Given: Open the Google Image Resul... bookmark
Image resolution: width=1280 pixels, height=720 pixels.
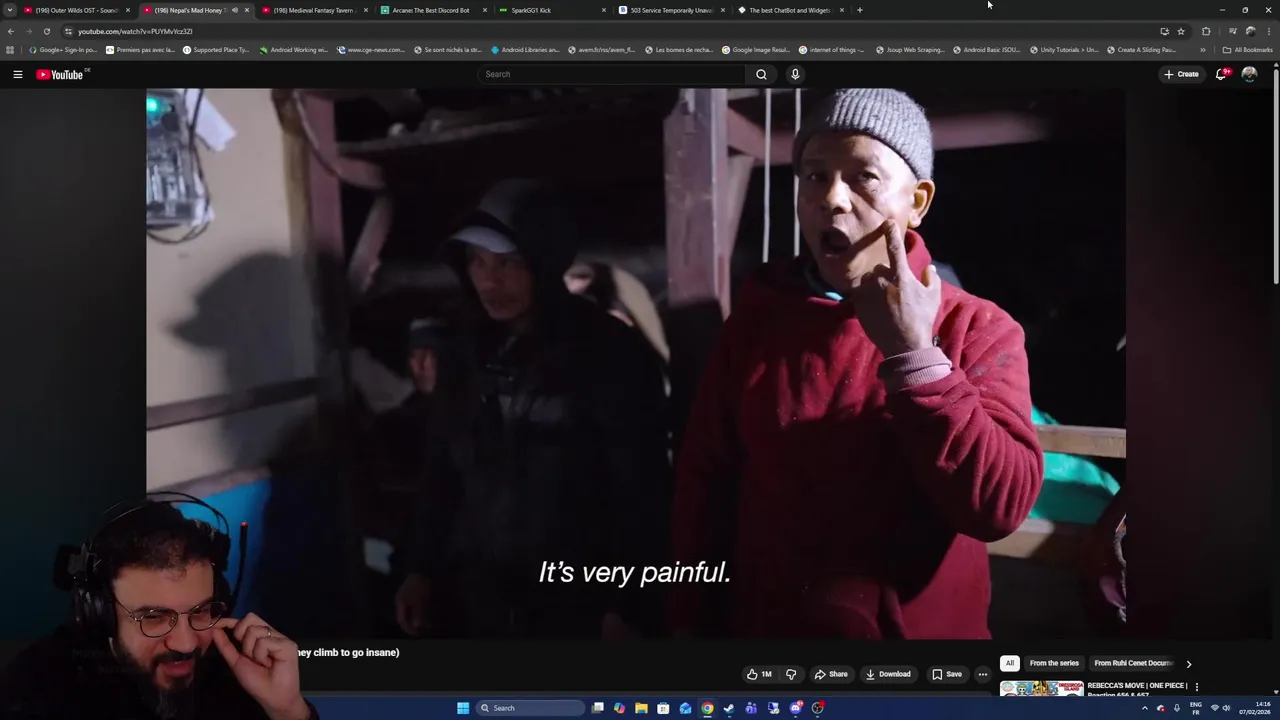Looking at the screenshot, I should 755,49.
